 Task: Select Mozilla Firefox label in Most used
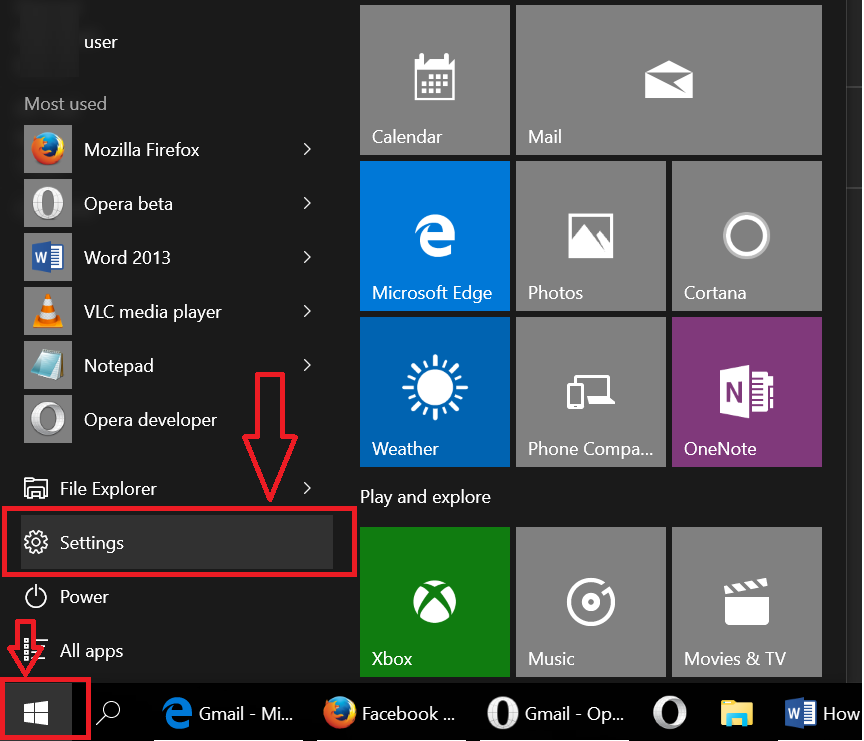tap(142, 149)
